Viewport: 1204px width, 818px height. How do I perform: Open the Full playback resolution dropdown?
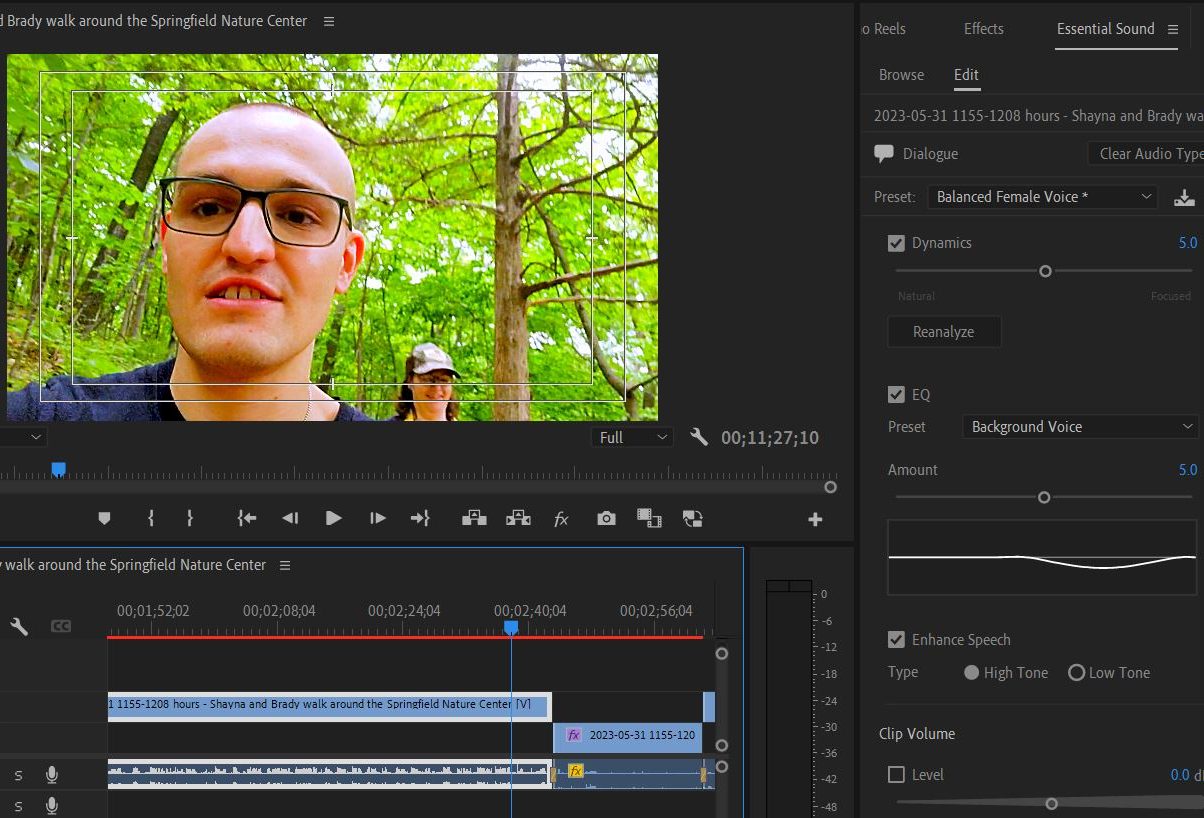632,437
